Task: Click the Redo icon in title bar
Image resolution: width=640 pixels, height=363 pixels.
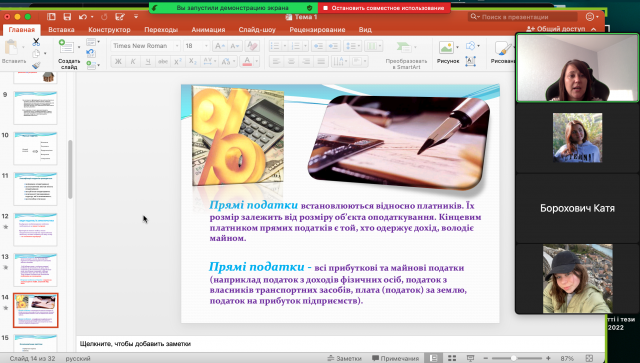Action: coord(104,17)
